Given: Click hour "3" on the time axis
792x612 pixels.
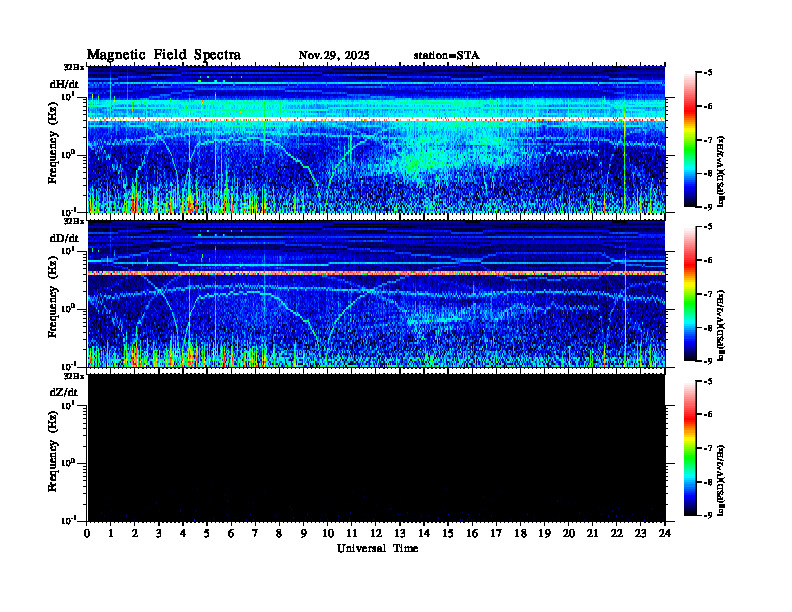Looking at the screenshot, I should click(x=159, y=534).
